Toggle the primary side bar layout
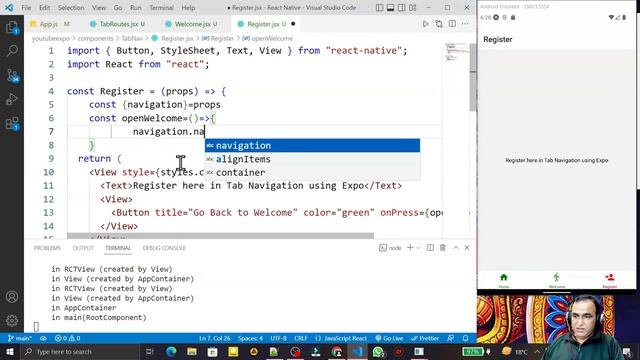This screenshot has height=360, width=640. coord(379,8)
